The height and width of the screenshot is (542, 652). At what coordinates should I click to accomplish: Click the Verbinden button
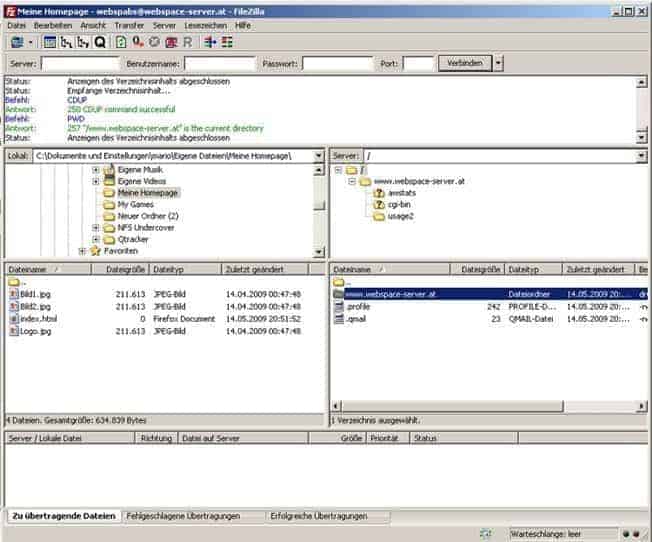coord(465,63)
